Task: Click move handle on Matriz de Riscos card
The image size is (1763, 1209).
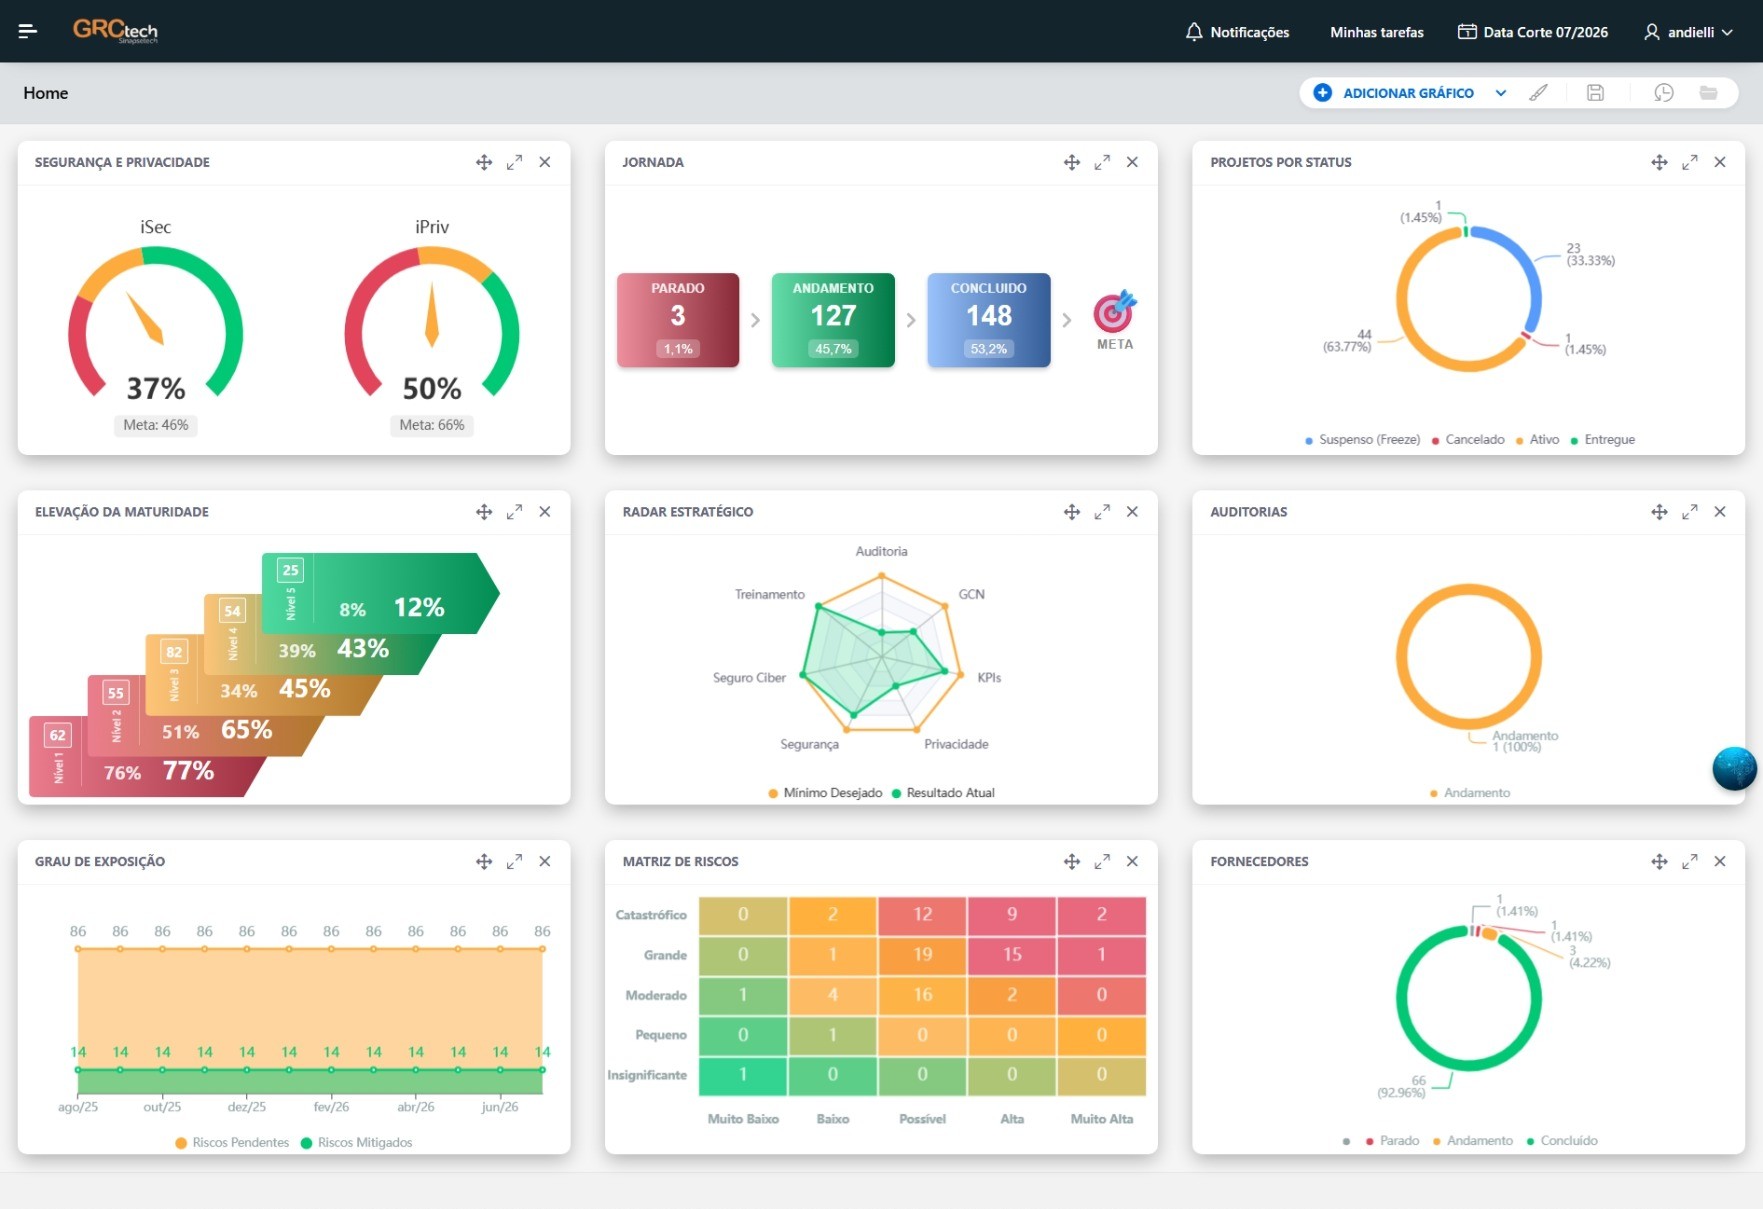Action: tap(1072, 861)
